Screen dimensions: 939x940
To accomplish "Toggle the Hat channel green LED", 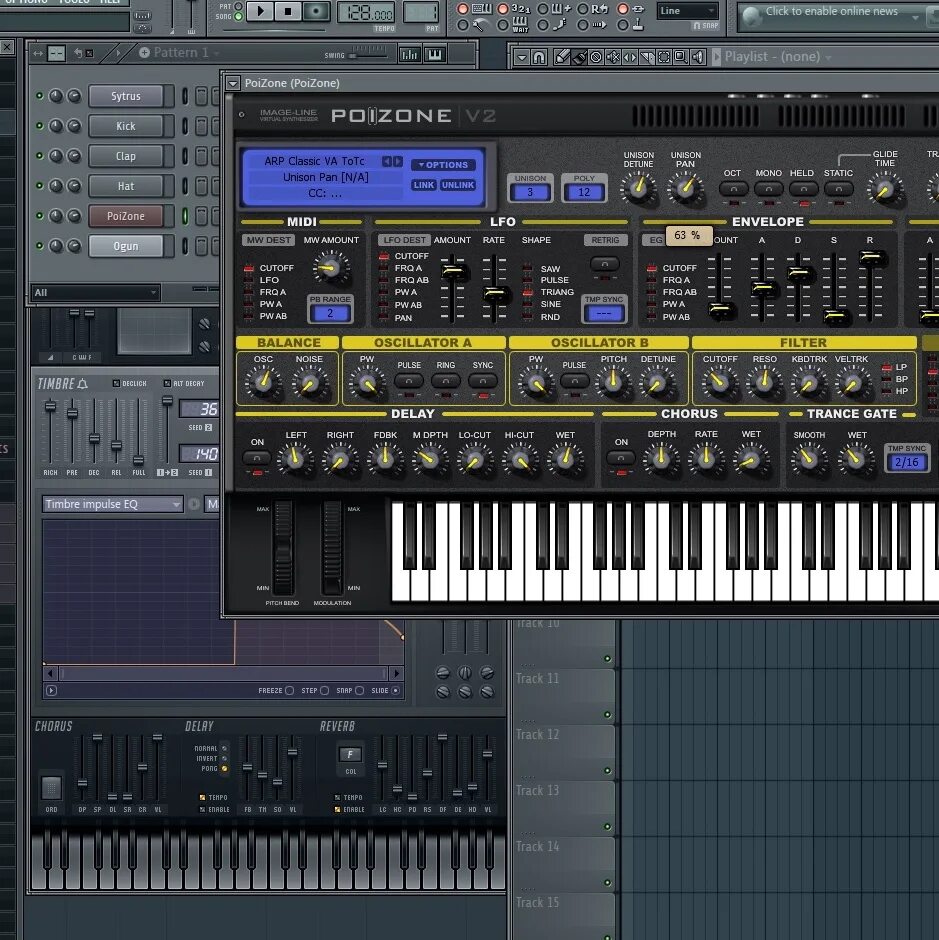I will (x=40, y=186).
